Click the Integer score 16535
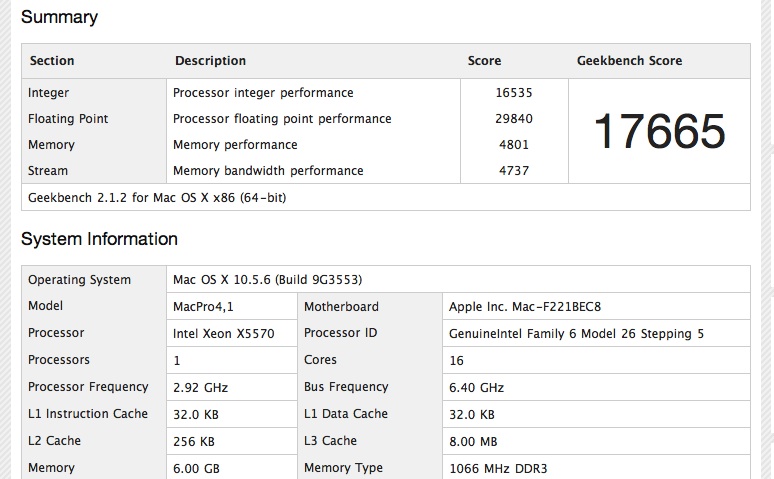 514,93
